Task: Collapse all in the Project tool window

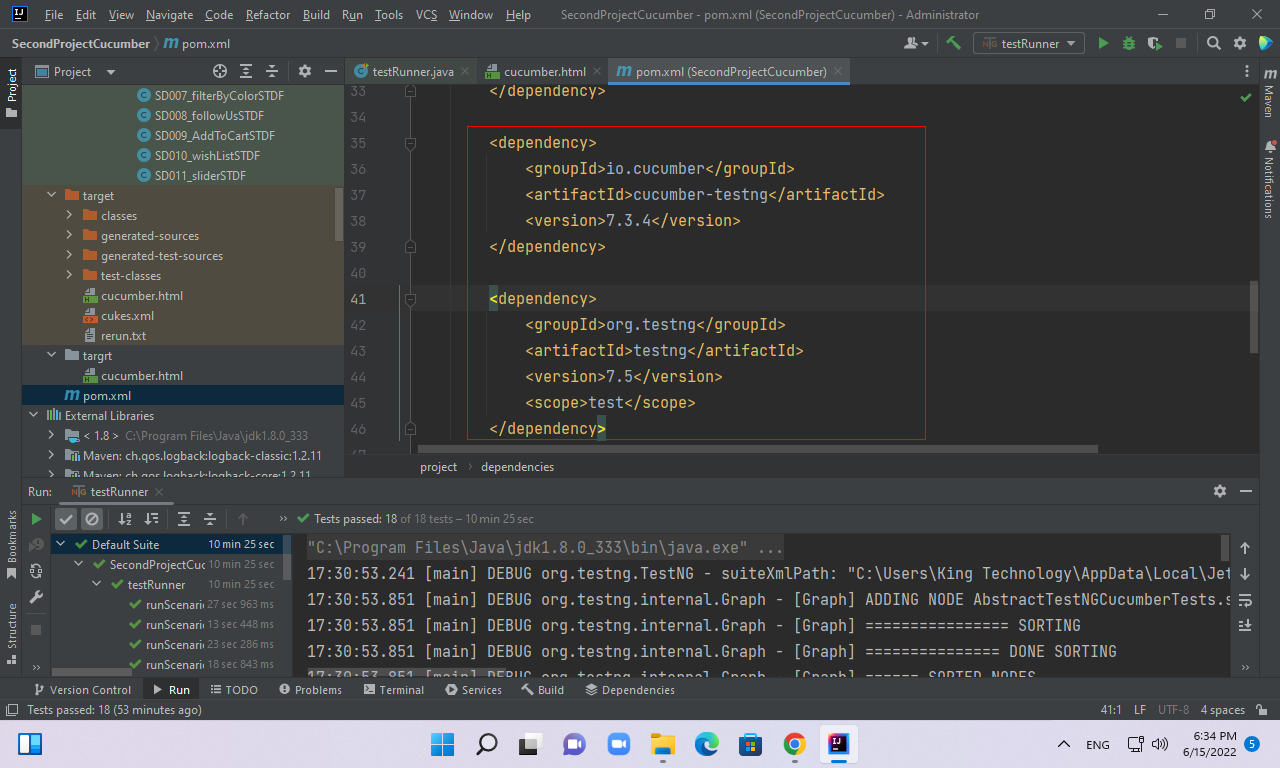Action: [272, 71]
